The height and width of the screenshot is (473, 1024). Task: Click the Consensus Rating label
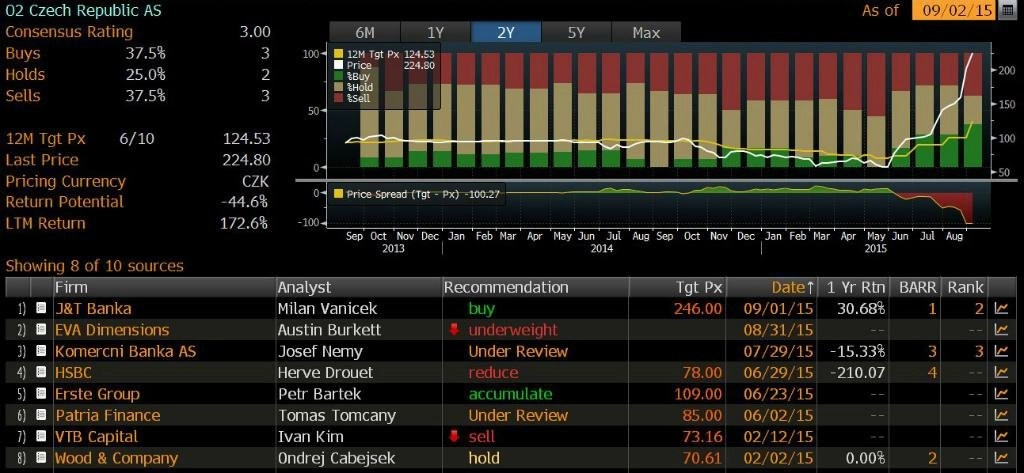pos(69,32)
